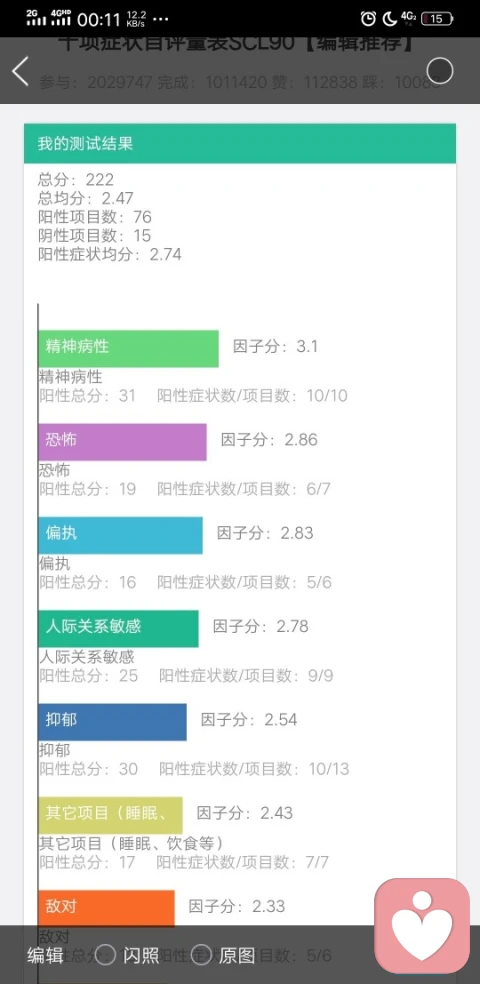Viewport: 480px width, 984px height.
Task: Click the teal 人际关系敏感 bar
Action: (x=118, y=628)
